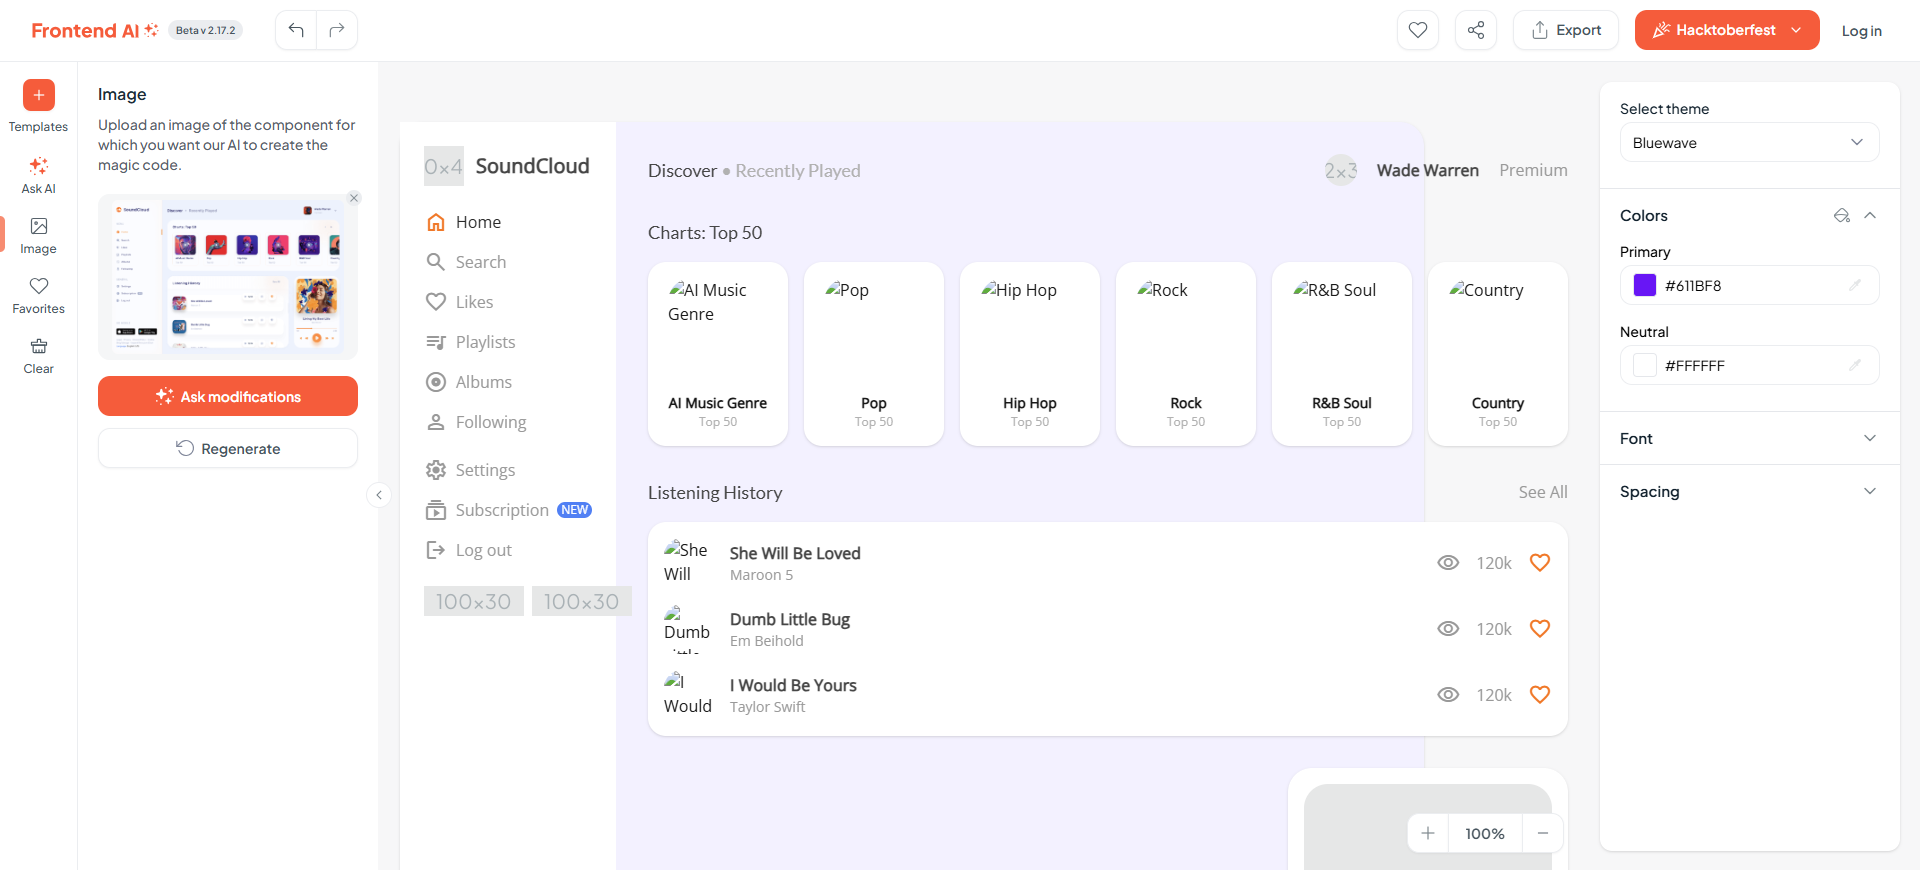Open the Bluewave theme dropdown
This screenshot has width=1920, height=870.
1749,143
